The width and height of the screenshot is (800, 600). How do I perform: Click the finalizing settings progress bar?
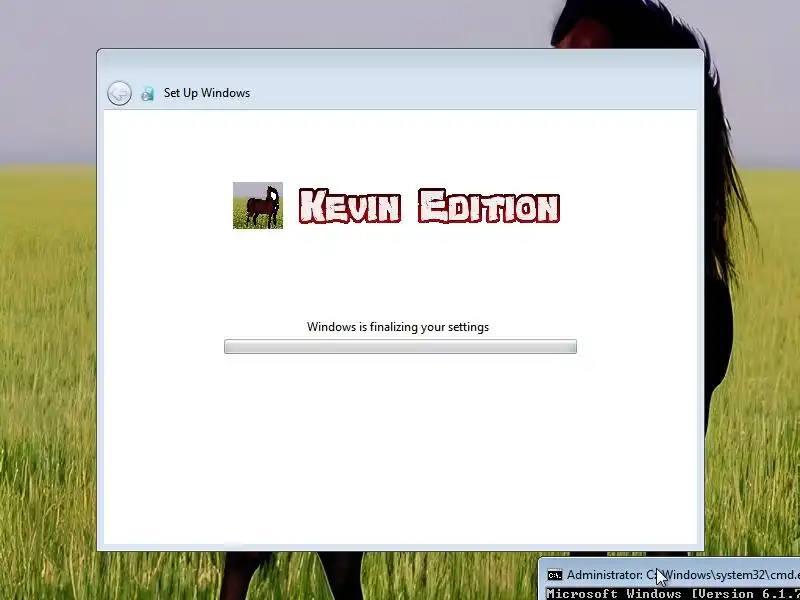coord(401,346)
